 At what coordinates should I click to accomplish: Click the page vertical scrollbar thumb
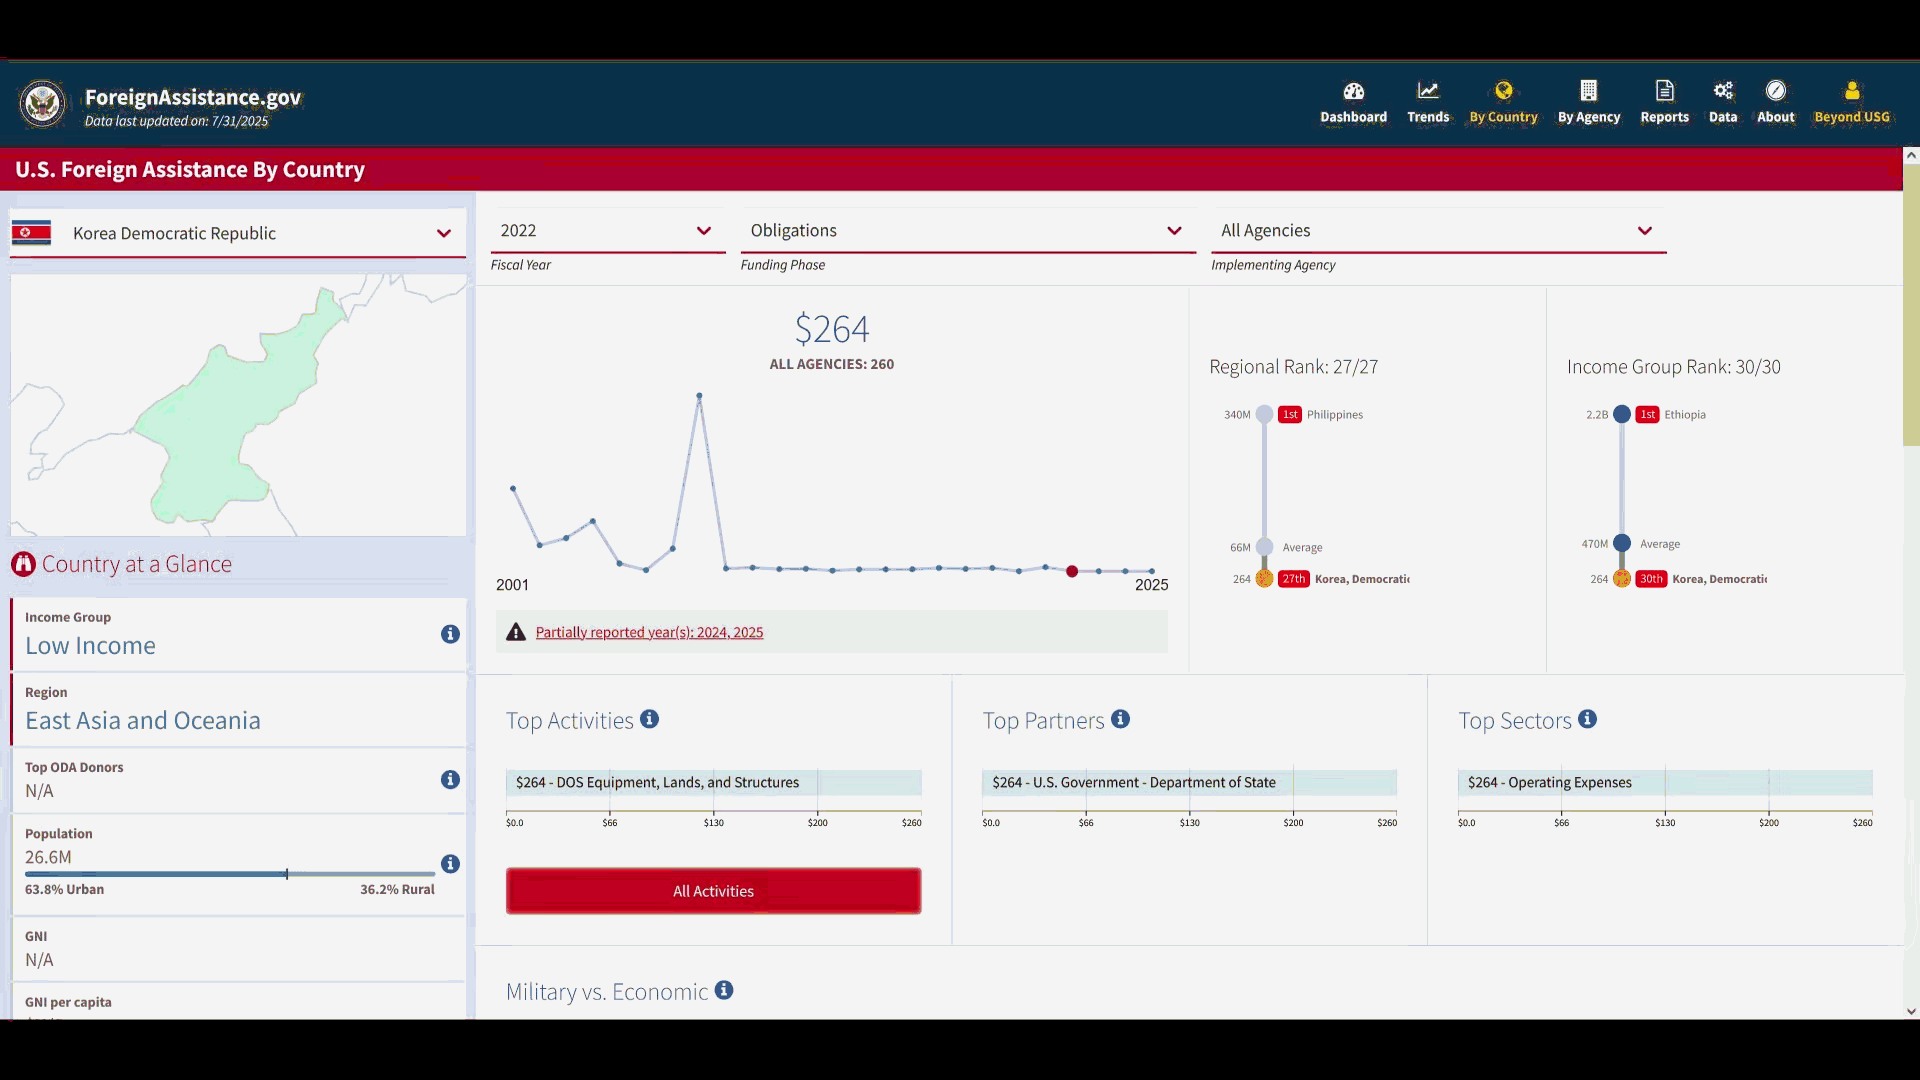1910,305
